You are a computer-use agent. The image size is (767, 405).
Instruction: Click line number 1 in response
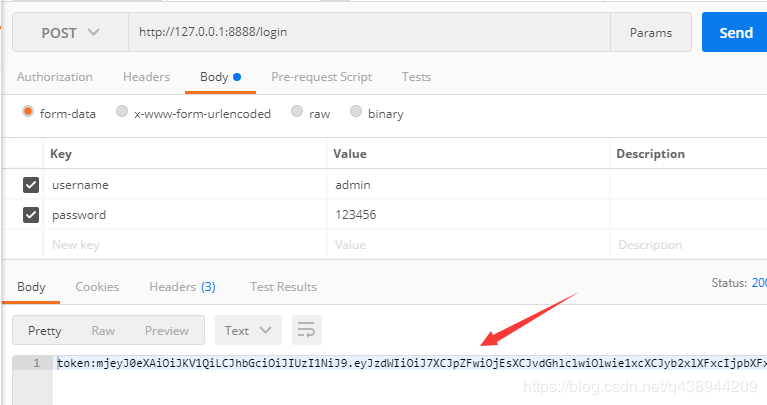[37, 363]
